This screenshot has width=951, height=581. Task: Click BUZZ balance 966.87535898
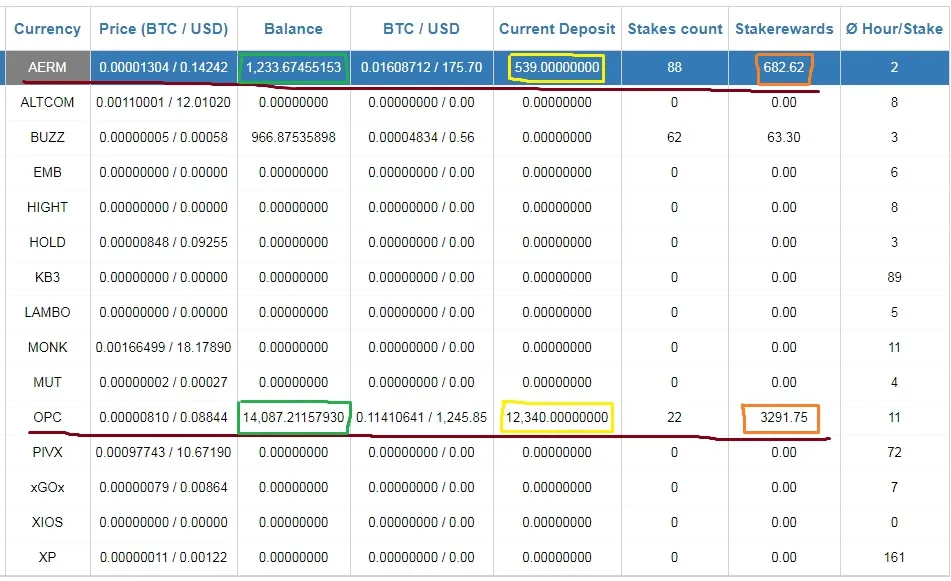point(294,138)
